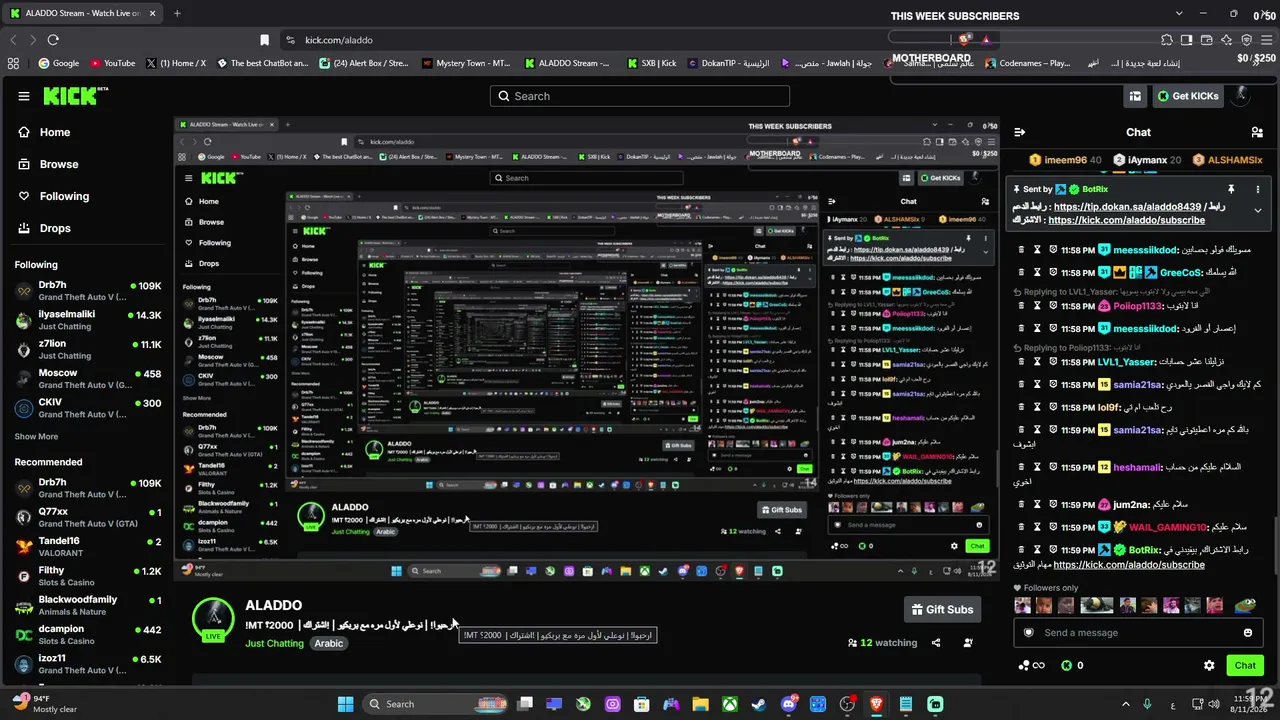Open YouTube bookmark
The width and height of the screenshot is (1280, 720).
point(113,63)
